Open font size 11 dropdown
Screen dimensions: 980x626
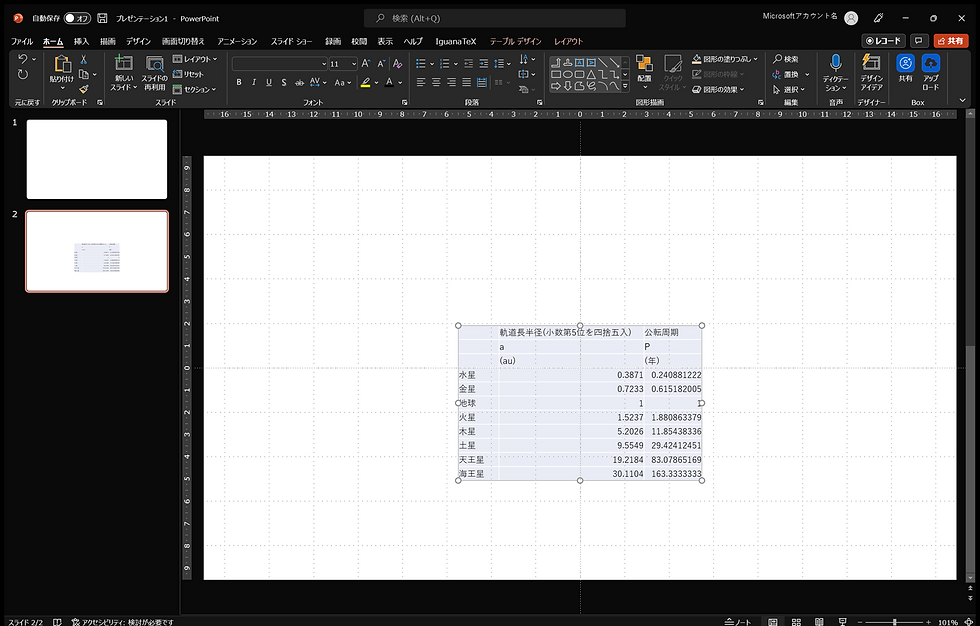(x=354, y=64)
